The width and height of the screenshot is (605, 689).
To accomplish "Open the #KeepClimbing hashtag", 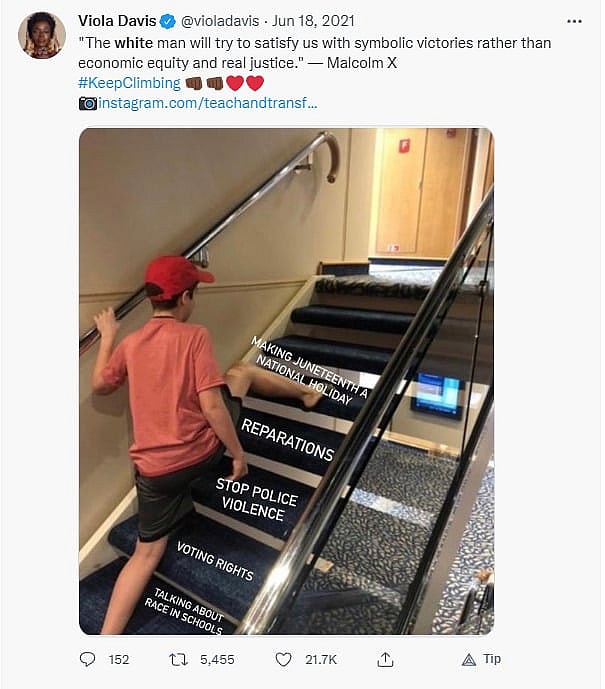I will [129, 83].
